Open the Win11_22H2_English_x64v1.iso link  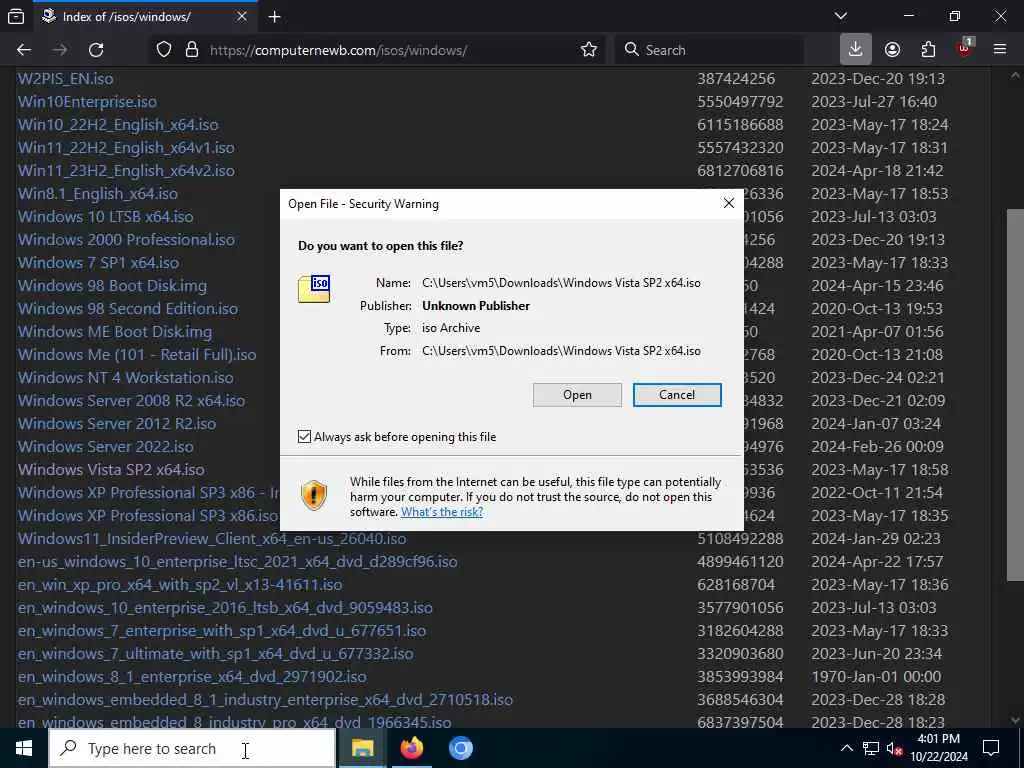click(x=126, y=147)
